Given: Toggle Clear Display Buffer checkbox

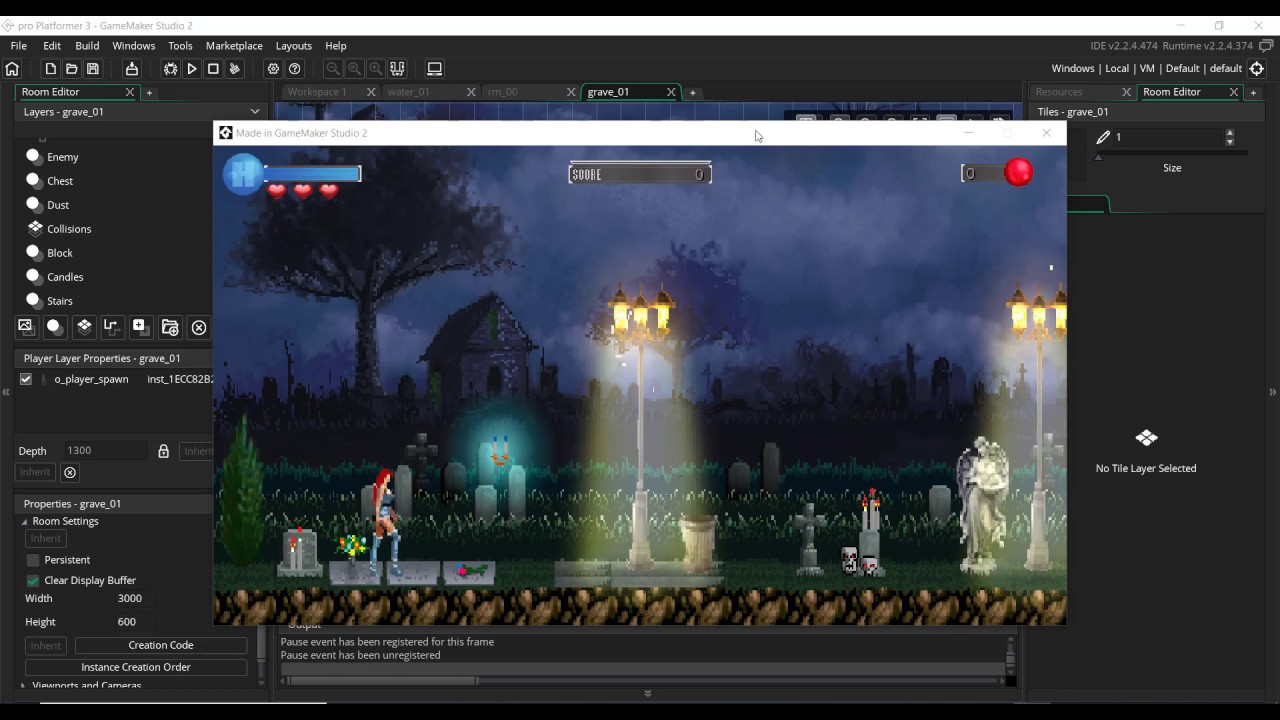Looking at the screenshot, I should 33,580.
